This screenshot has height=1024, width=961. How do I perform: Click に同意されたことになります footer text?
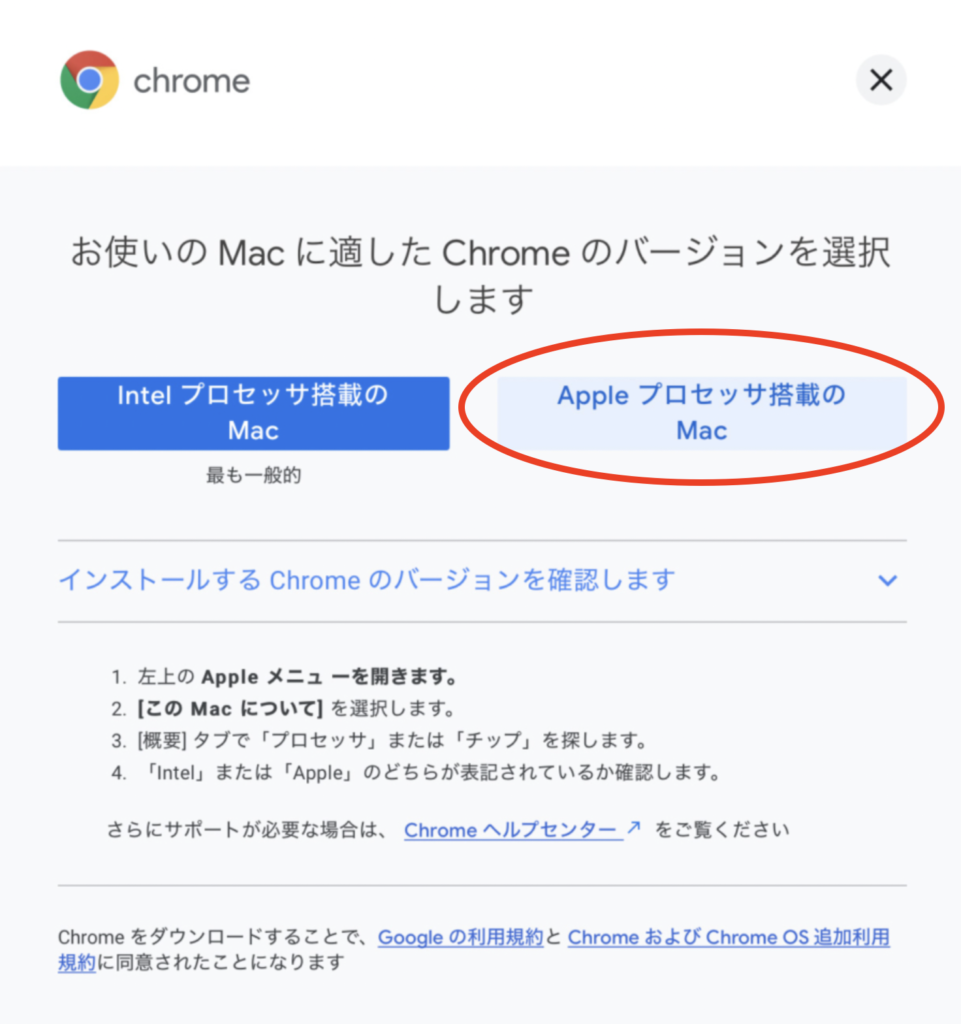(x=220, y=963)
